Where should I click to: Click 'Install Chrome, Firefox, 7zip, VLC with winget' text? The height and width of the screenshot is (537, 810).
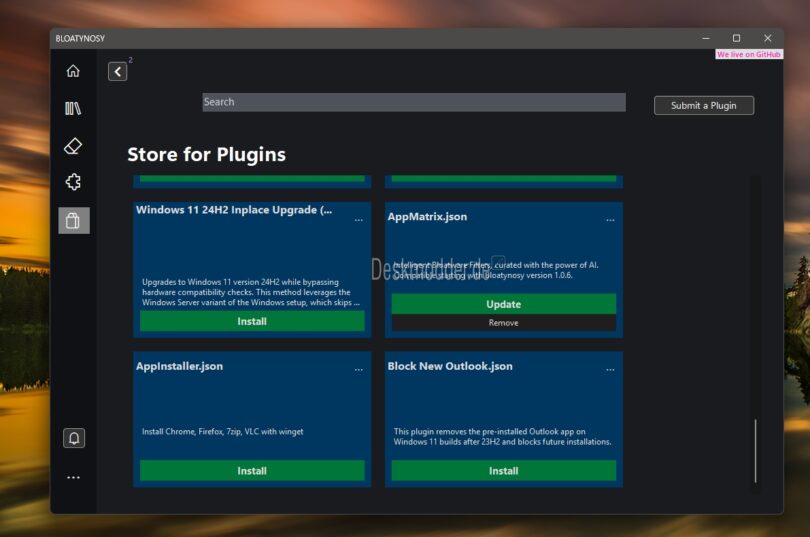223,432
